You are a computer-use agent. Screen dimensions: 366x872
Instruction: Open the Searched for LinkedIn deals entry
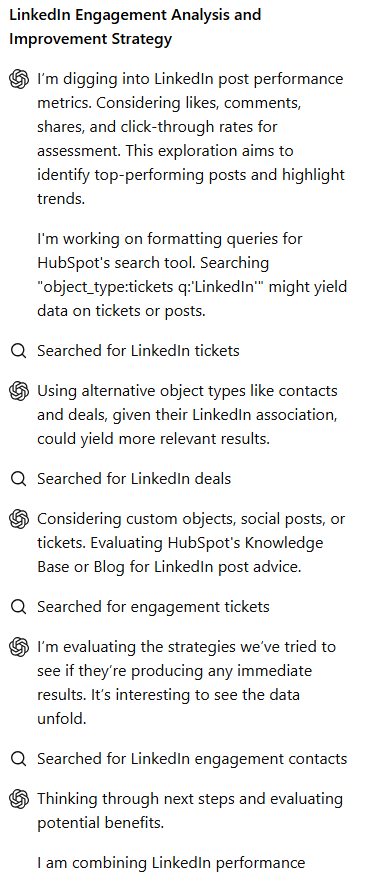click(134, 479)
